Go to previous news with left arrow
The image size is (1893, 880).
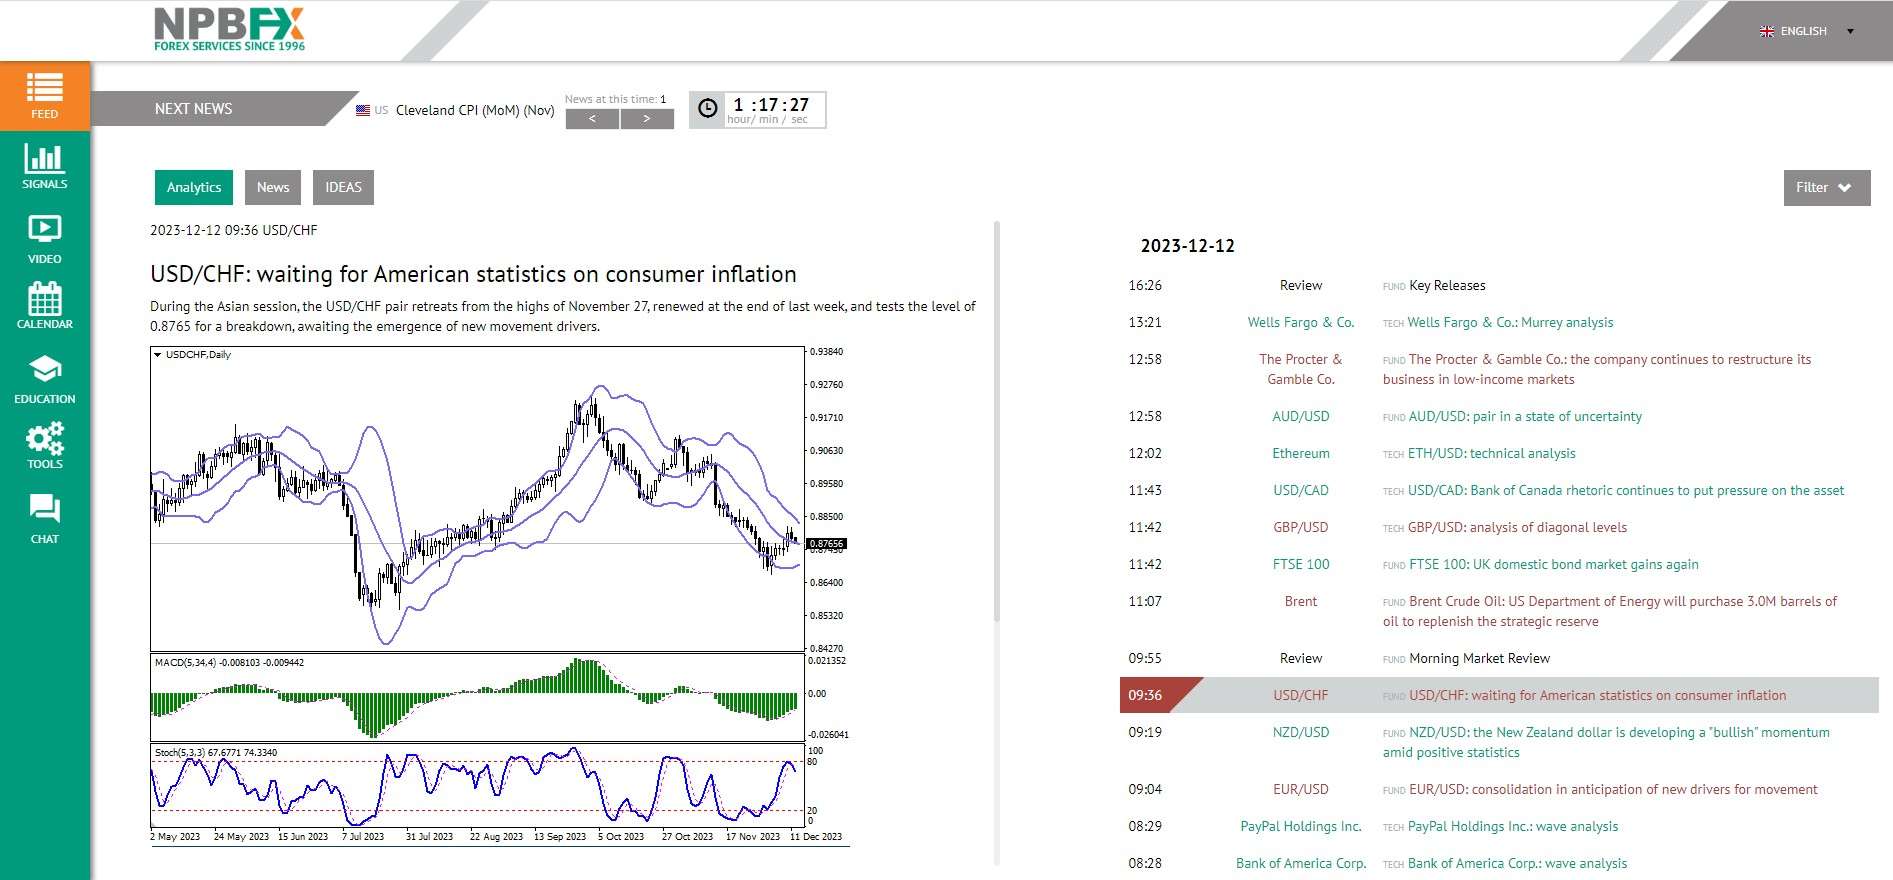coord(592,119)
